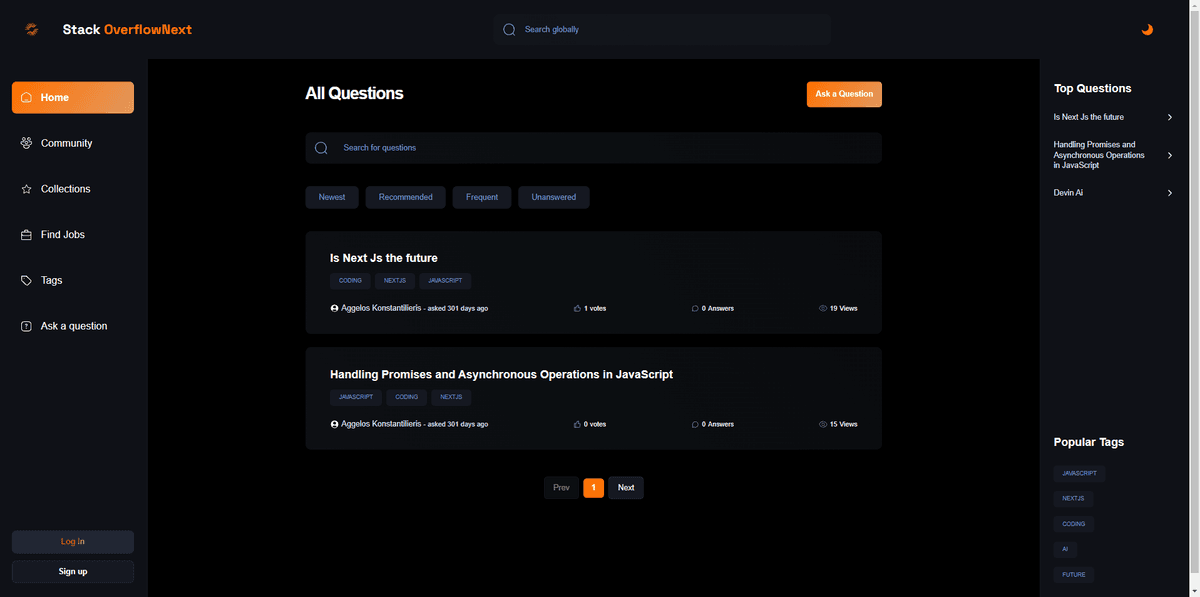Click the thumbs-up icon beside 0 votes
The width and height of the screenshot is (1200, 597).
pos(577,424)
